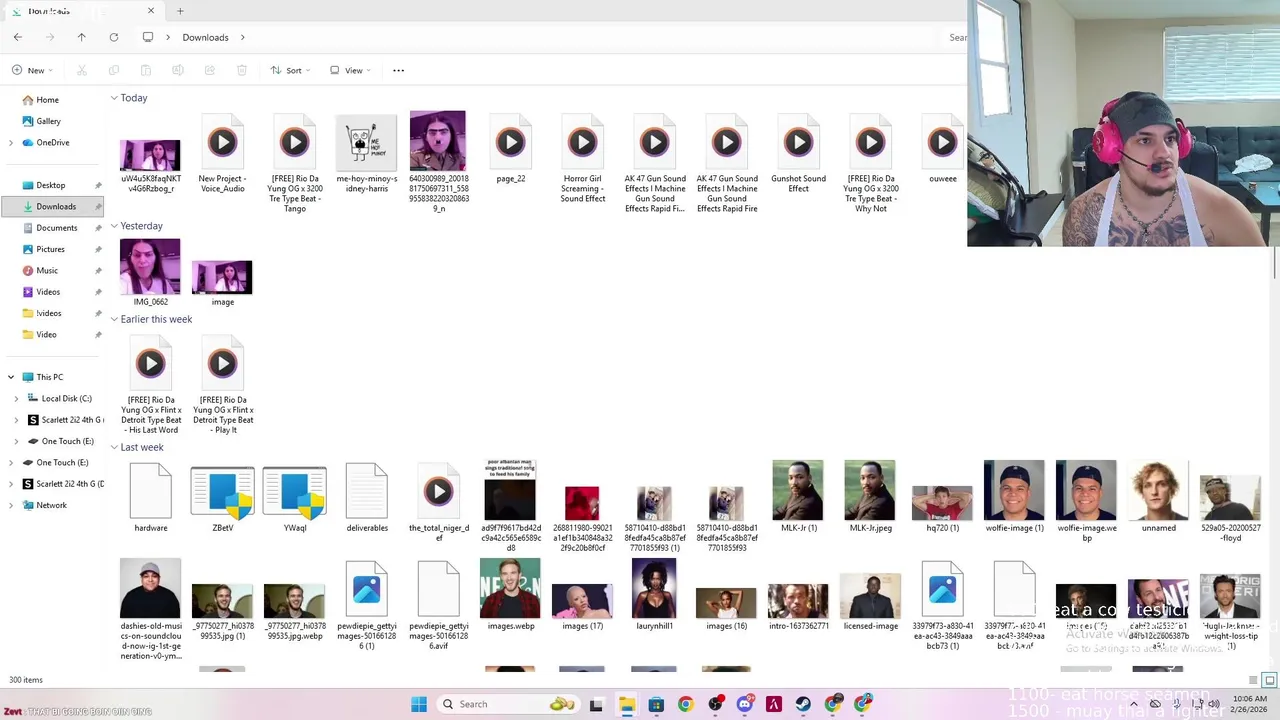Open OBS Studio from the taskbar
Image resolution: width=1280 pixels, height=720 pixels.
pyautogui.click(x=715, y=704)
